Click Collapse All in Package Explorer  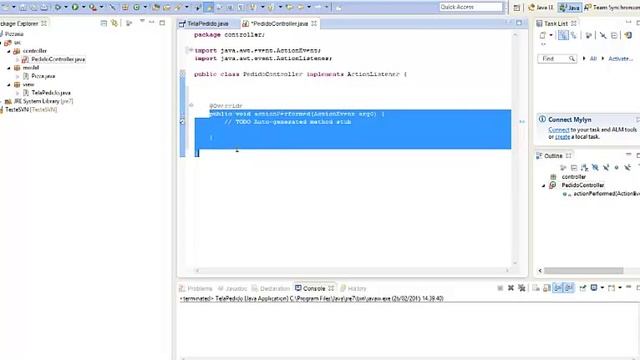click(x=104, y=23)
